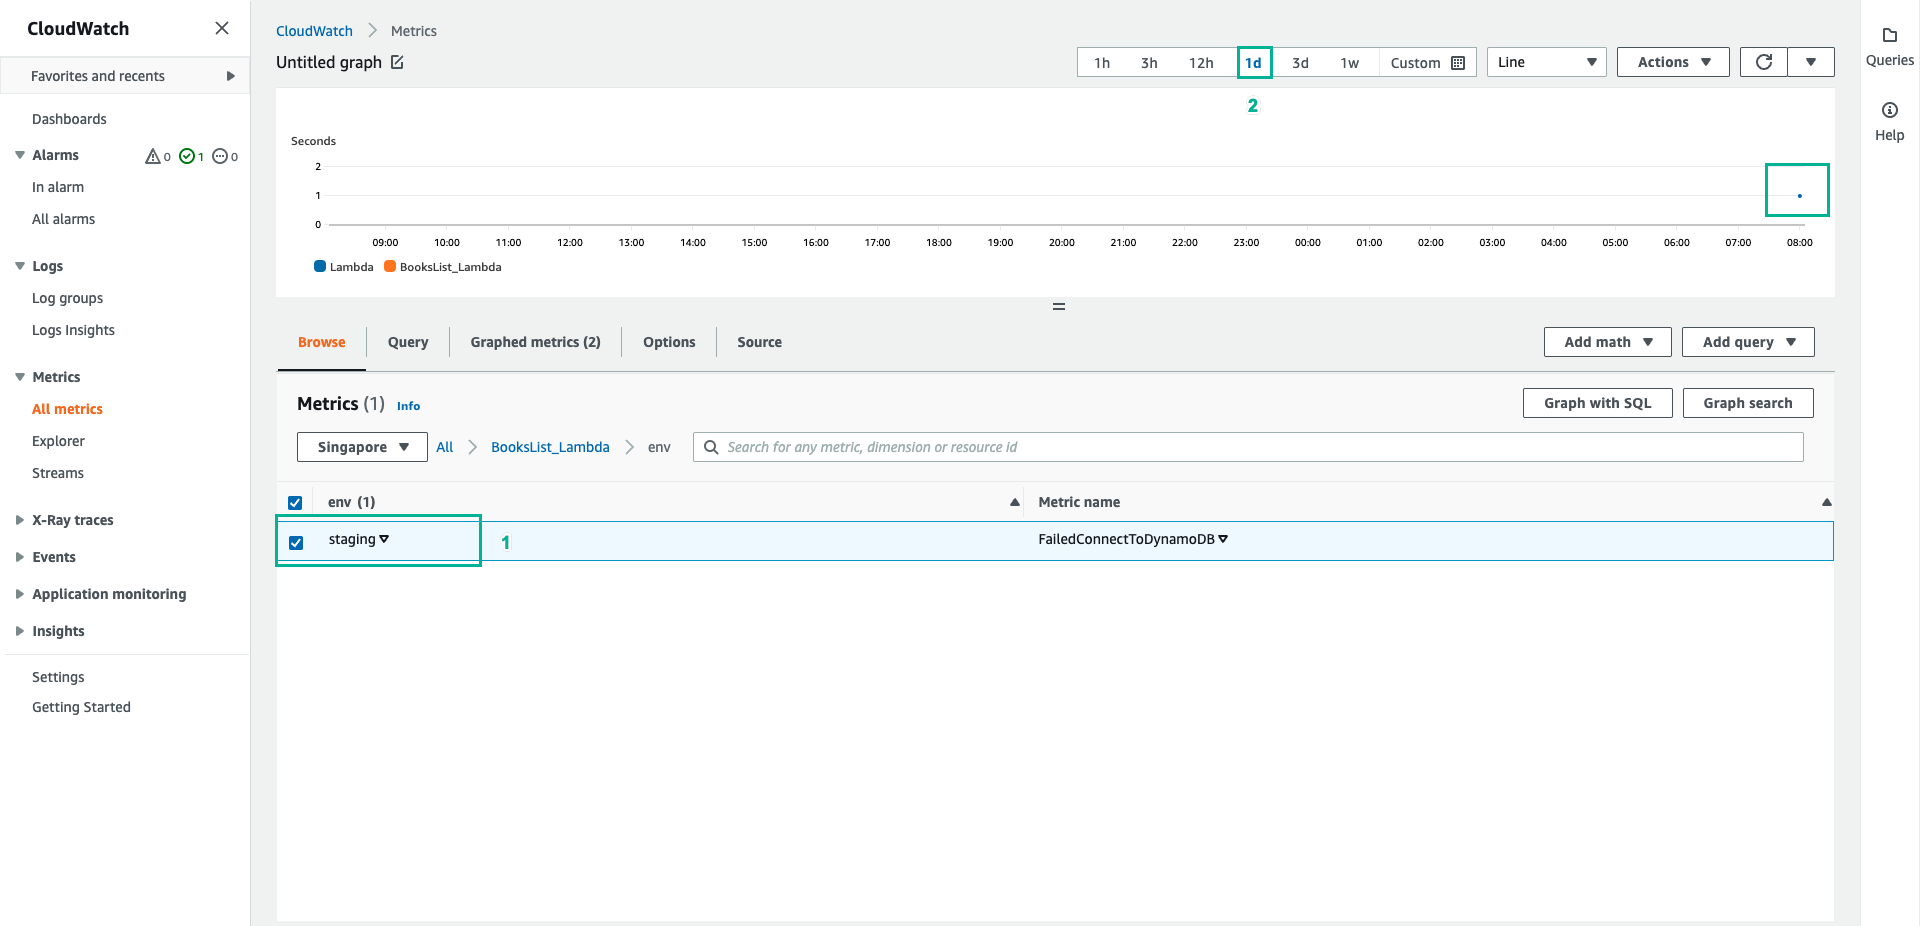
Task: Select the 3d time range
Action: (x=1300, y=63)
